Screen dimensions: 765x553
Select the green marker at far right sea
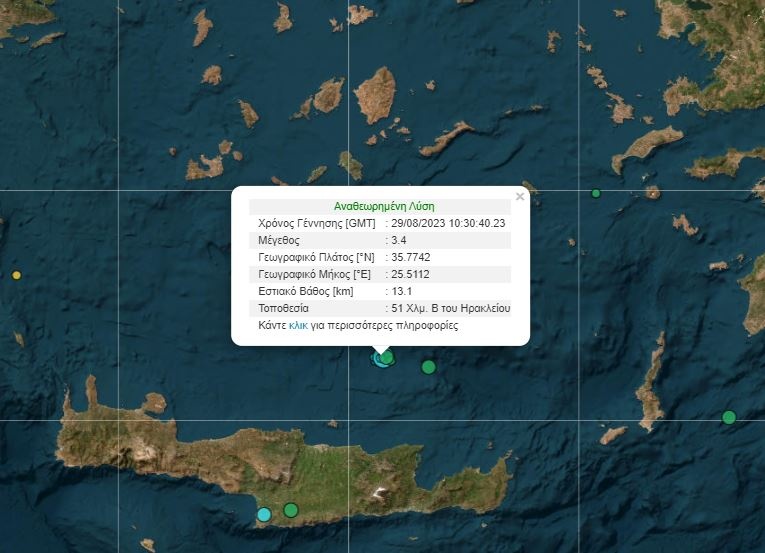(x=729, y=417)
